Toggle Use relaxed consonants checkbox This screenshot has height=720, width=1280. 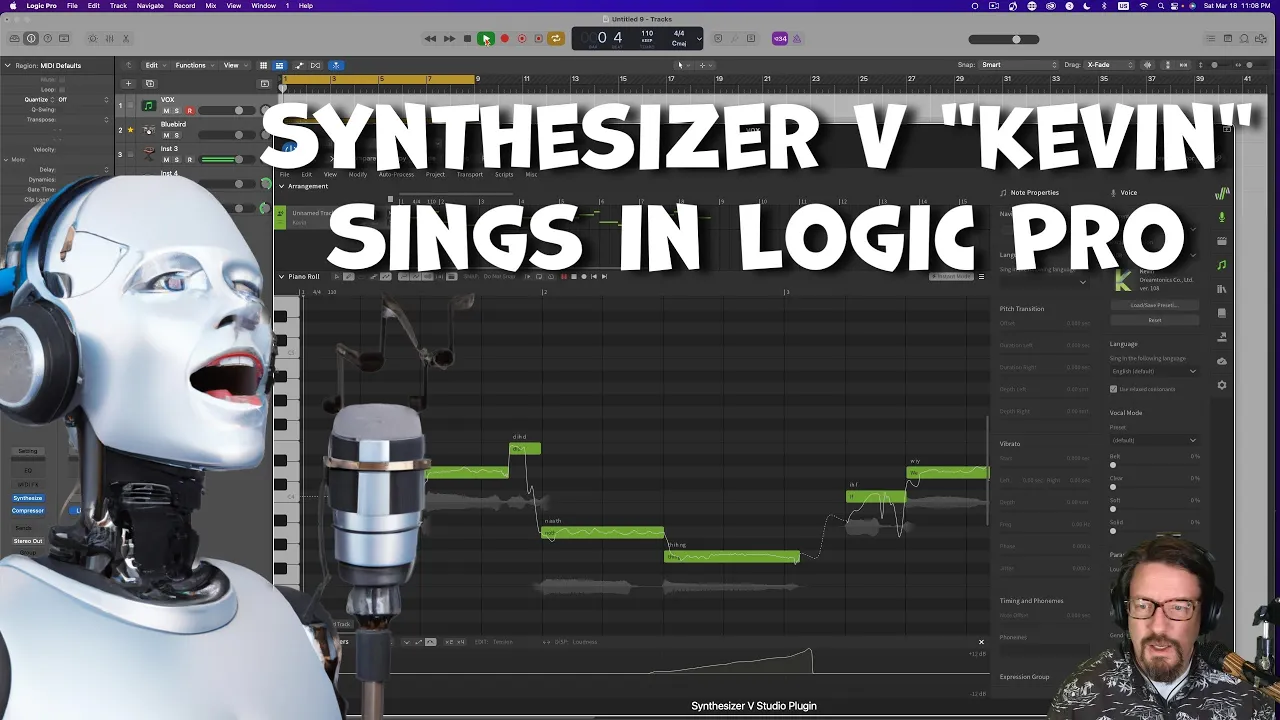point(1113,389)
